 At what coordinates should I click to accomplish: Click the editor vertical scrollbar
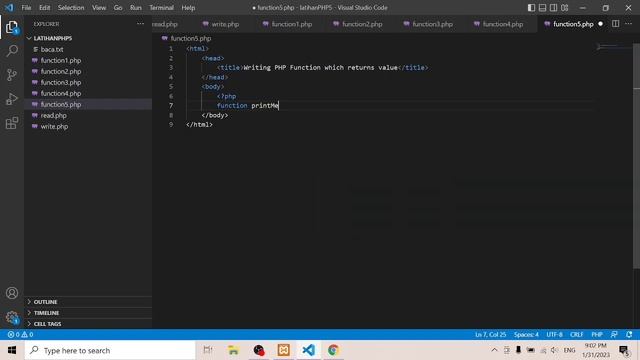[636, 155]
